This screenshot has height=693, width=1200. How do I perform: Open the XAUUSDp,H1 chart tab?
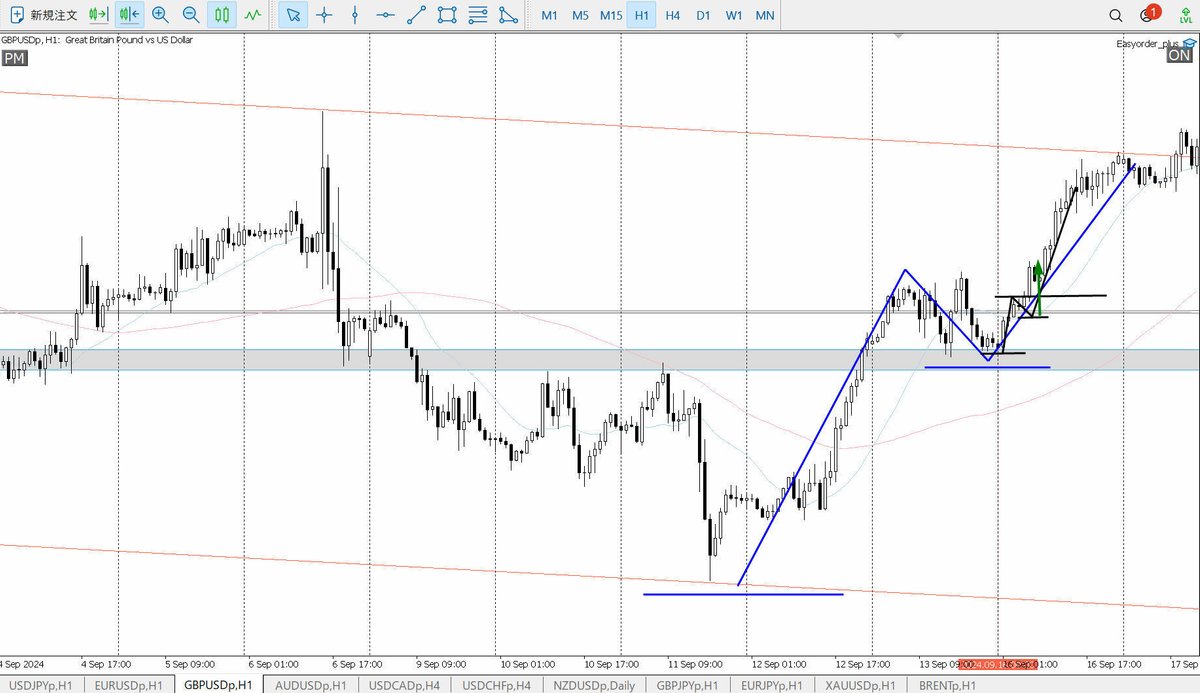click(860, 685)
